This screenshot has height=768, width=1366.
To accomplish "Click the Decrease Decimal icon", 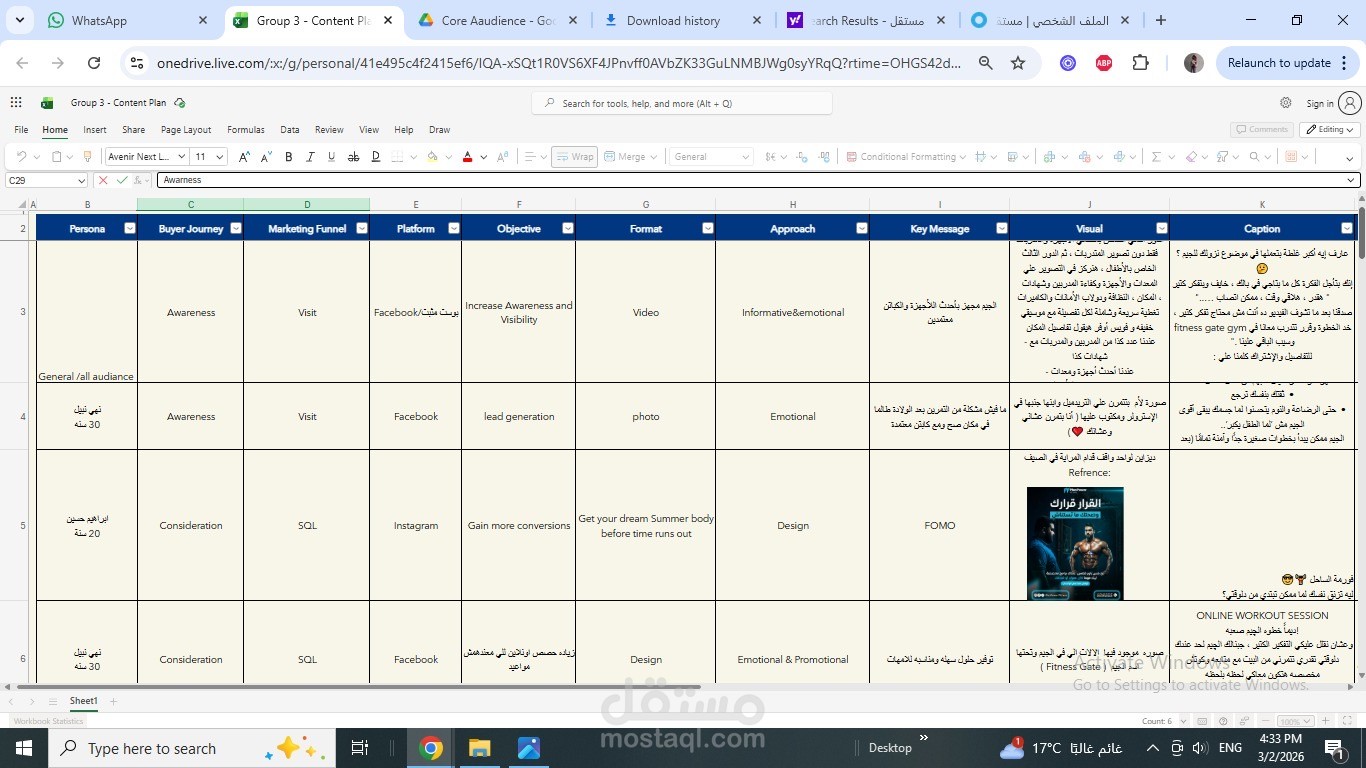I will click(x=825, y=156).
